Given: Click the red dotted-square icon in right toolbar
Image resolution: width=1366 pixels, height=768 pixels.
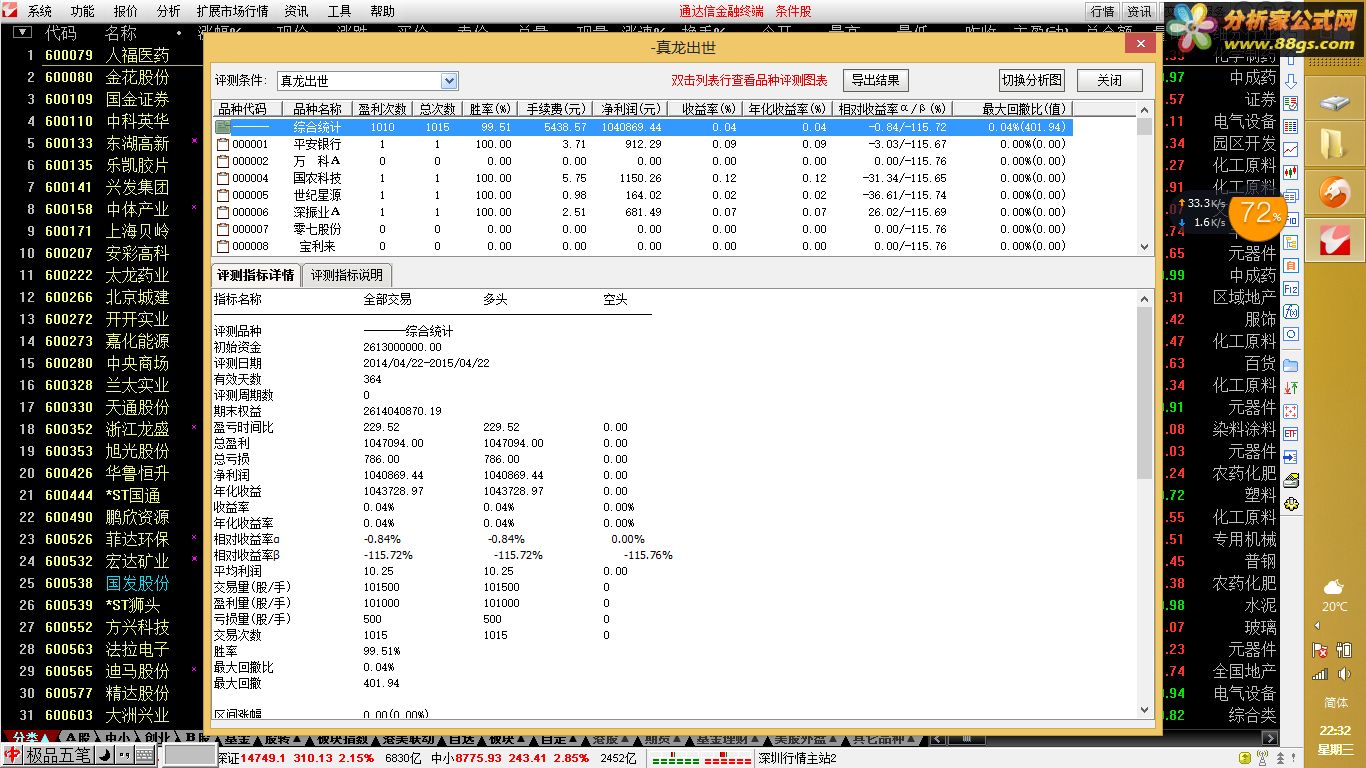Looking at the screenshot, I should (x=1291, y=411).
